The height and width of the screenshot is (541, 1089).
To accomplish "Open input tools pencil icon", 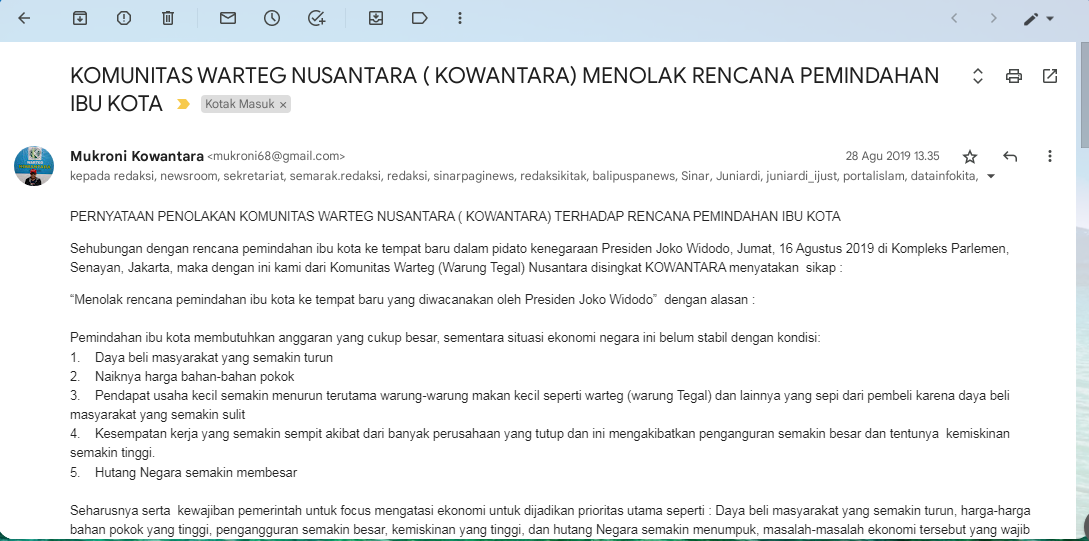I will pos(1031,19).
